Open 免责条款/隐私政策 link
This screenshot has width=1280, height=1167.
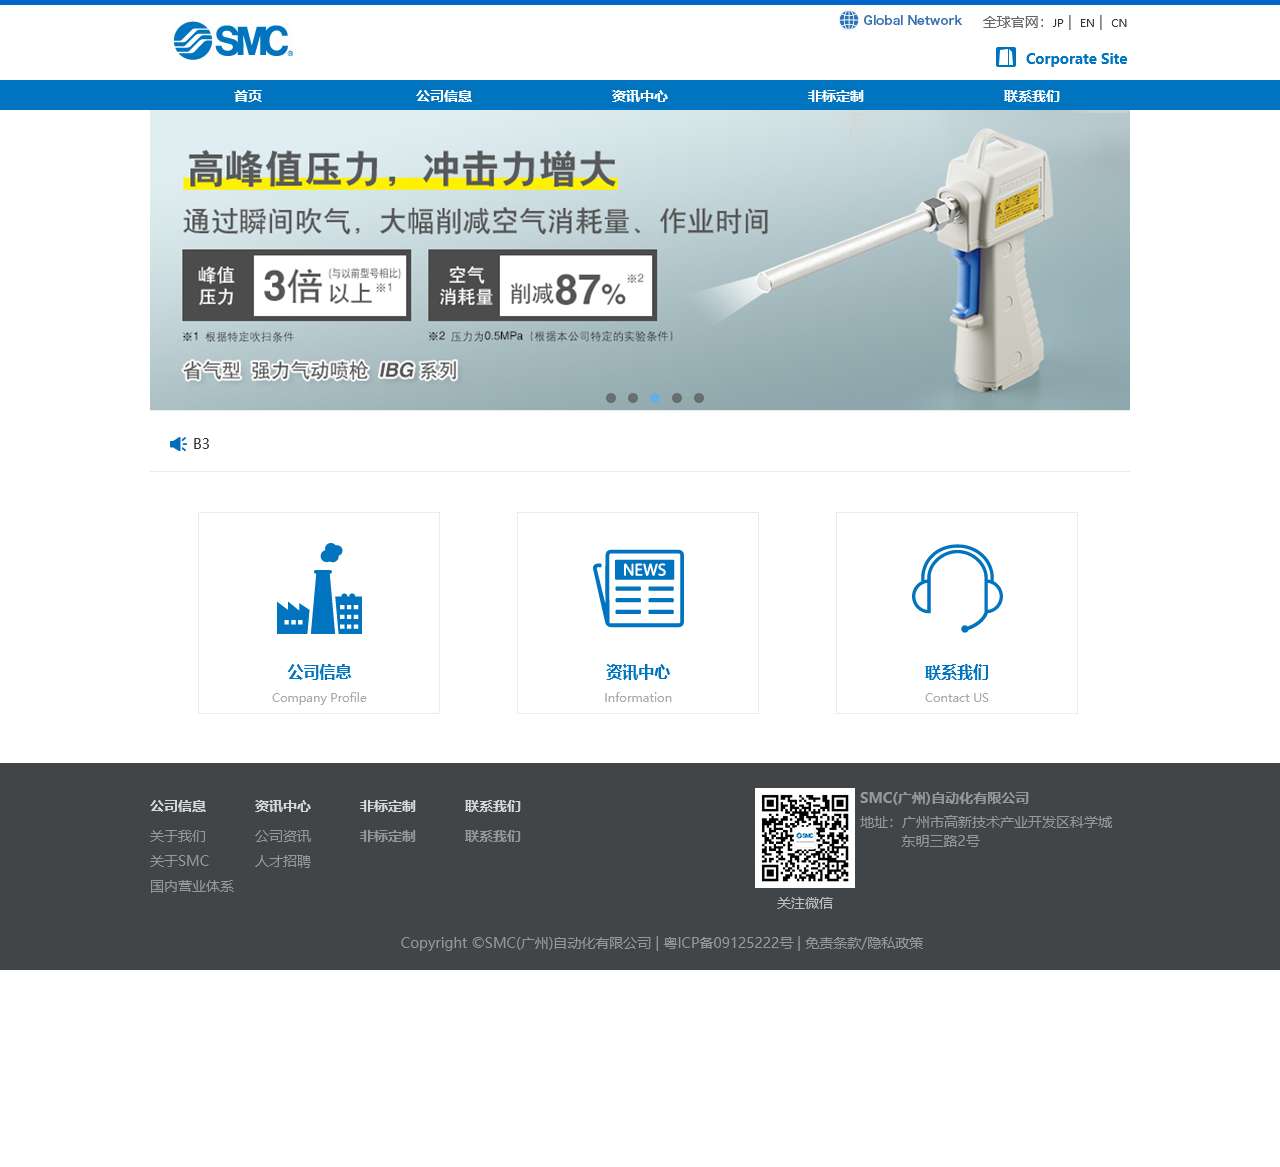864,943
